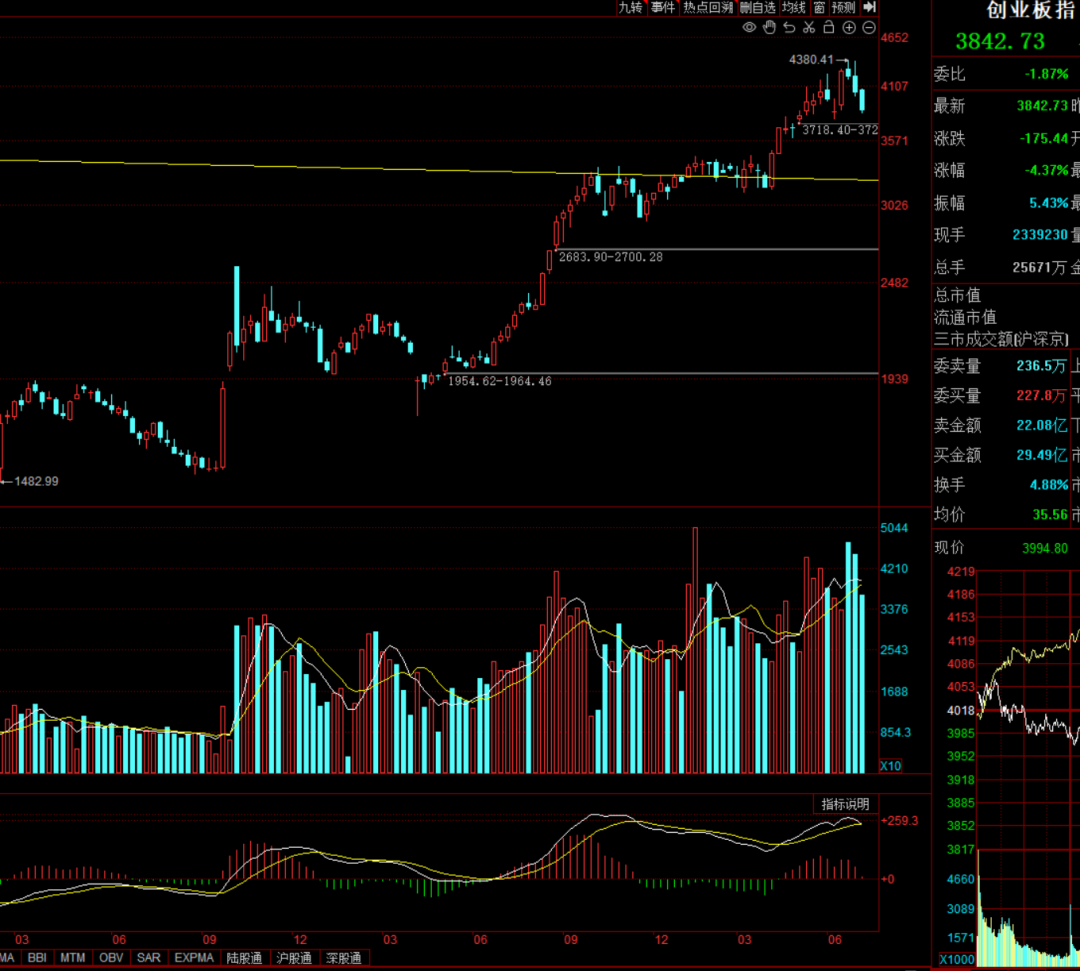This screenshot has height=971, width=1080.
Task: Zoom in with the plus circle icon
Action: [x=849, y=28]
